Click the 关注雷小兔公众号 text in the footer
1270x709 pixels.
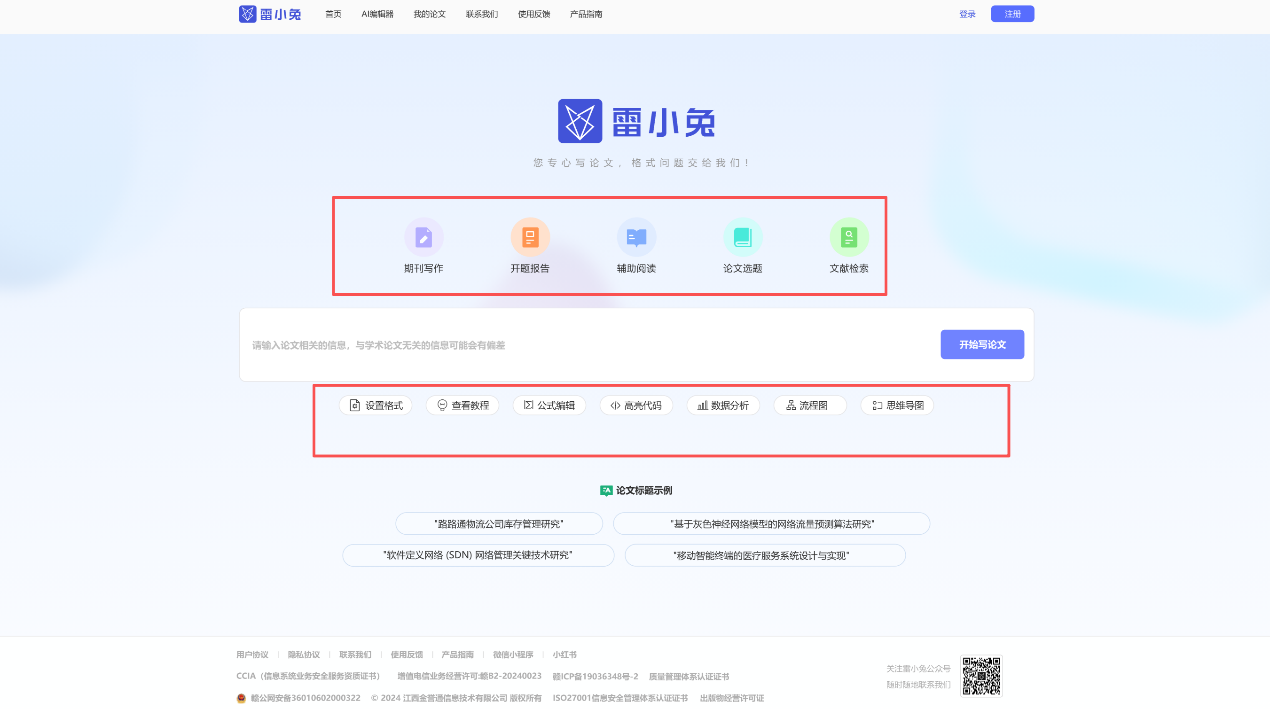pyautogui.click(x=918, y=668)
